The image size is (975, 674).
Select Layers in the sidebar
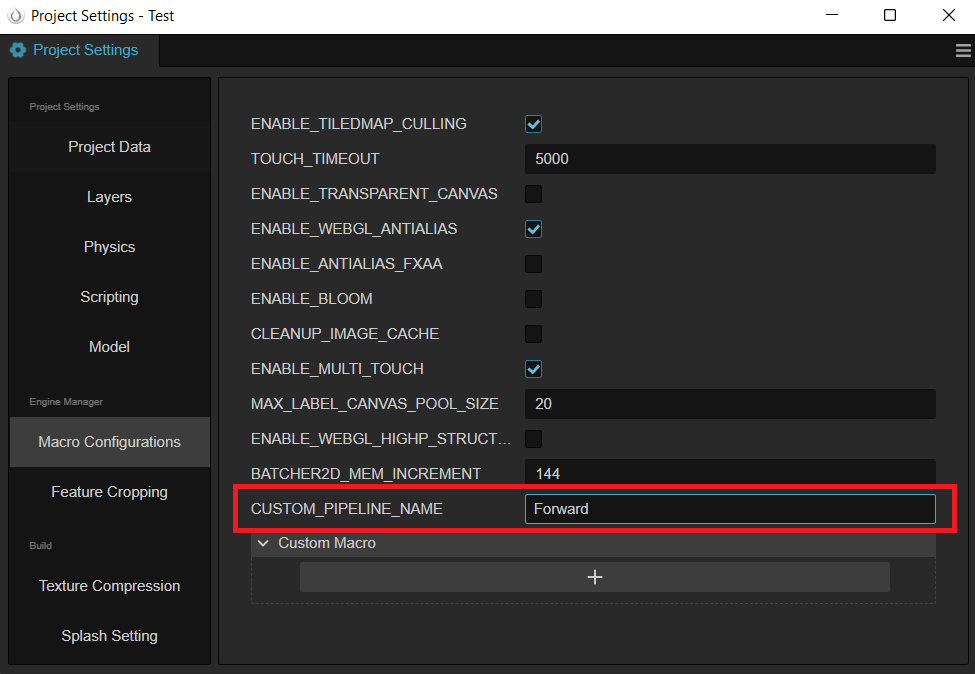tap(109, 197)
